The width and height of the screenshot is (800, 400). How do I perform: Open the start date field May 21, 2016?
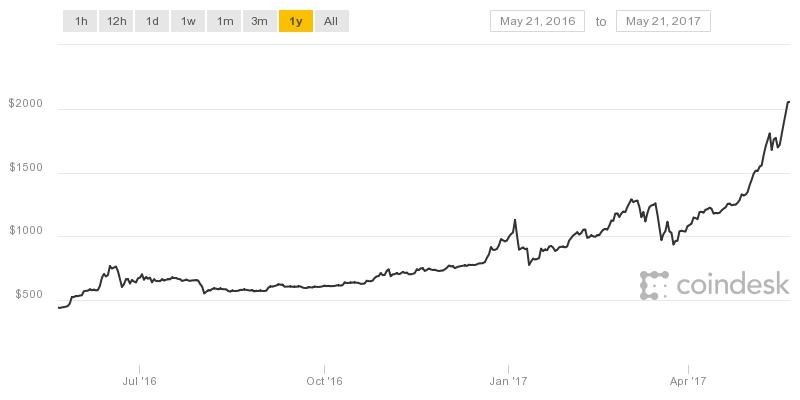537,21
